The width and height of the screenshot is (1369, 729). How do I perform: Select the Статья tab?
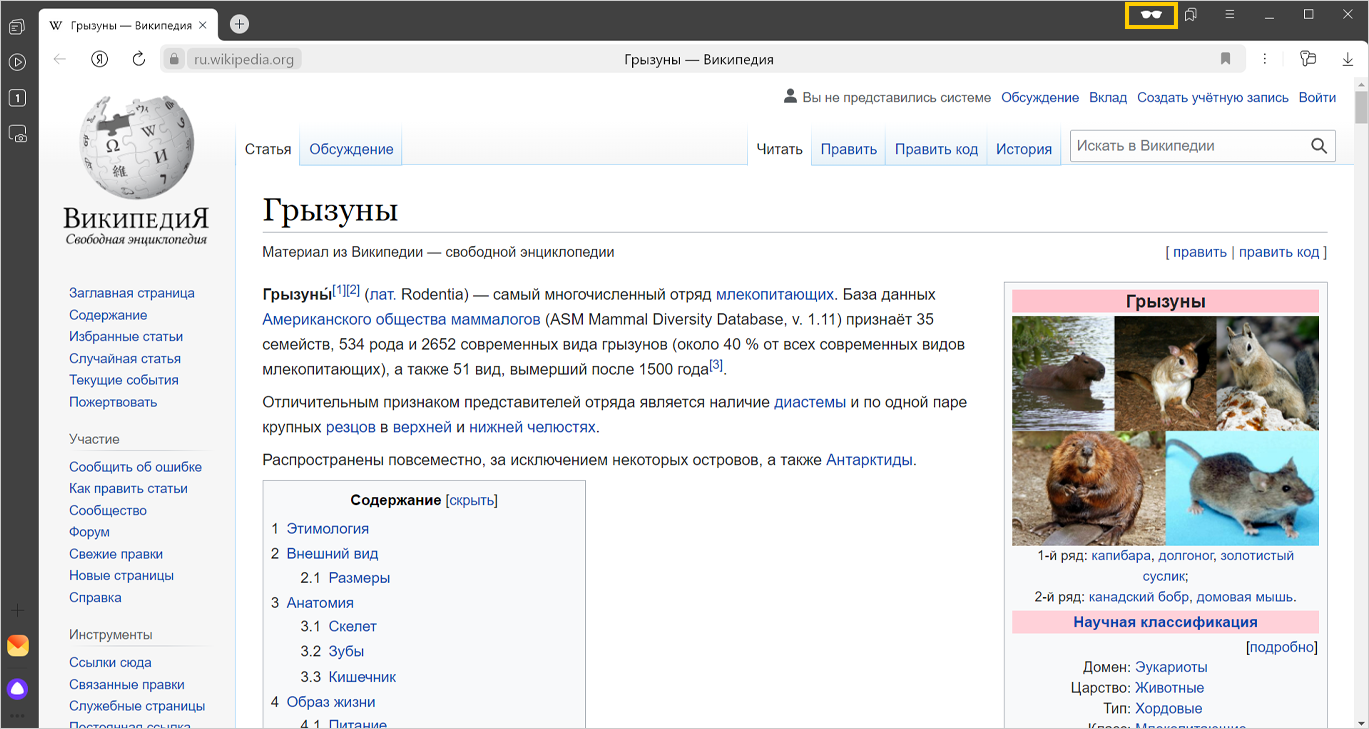(x=268, y=149)
